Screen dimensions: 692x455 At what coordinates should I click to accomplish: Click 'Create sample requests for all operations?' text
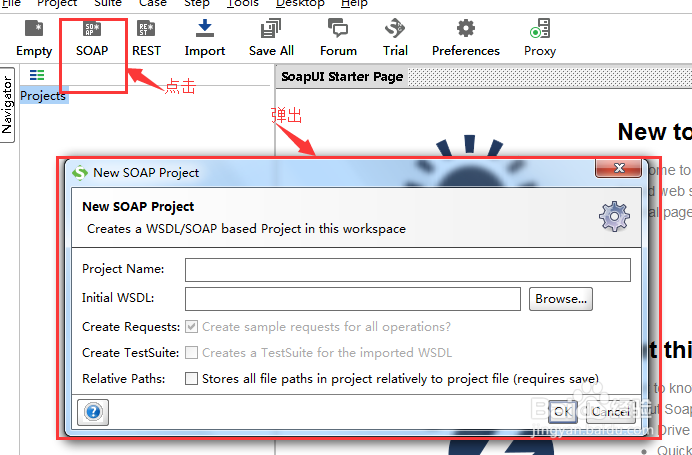[326, 327]
